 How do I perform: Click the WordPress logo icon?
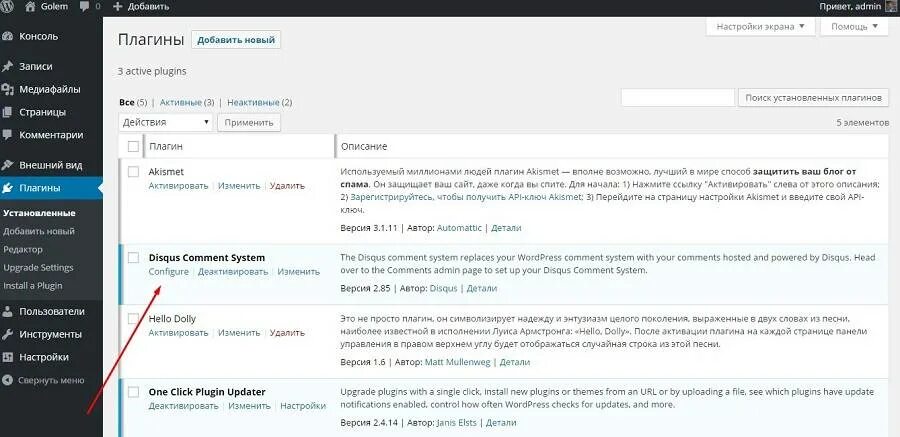[x=7, y=6]
